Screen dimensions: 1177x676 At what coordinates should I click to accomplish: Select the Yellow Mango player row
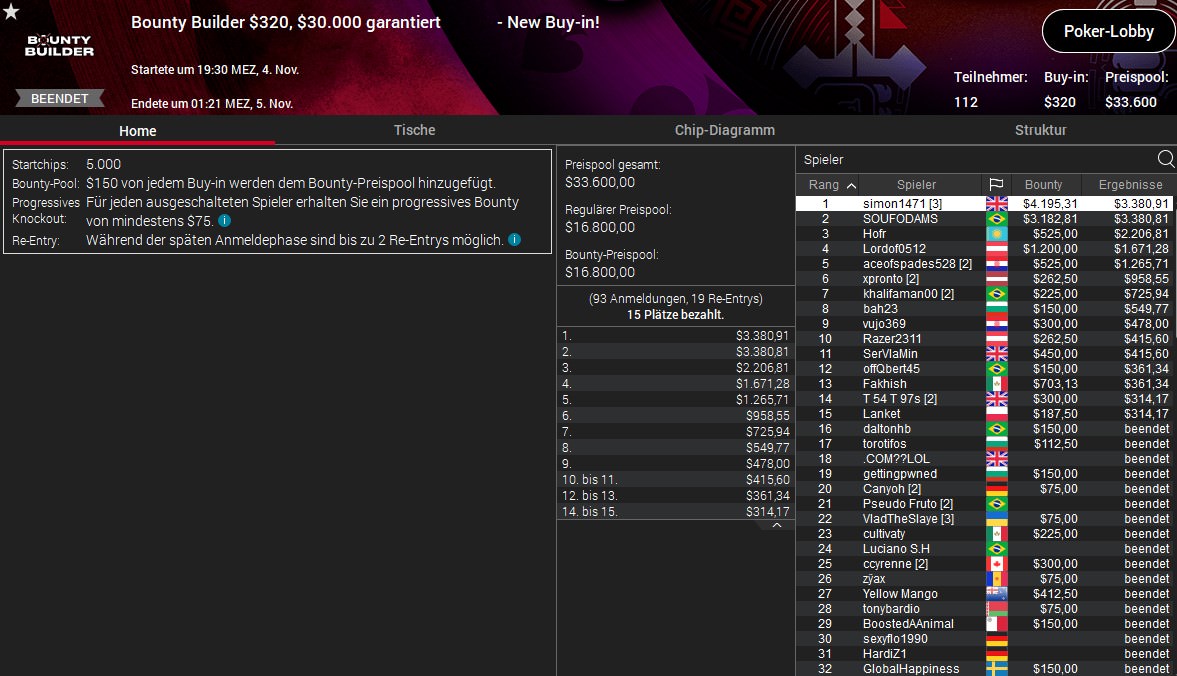coord(985,593)
